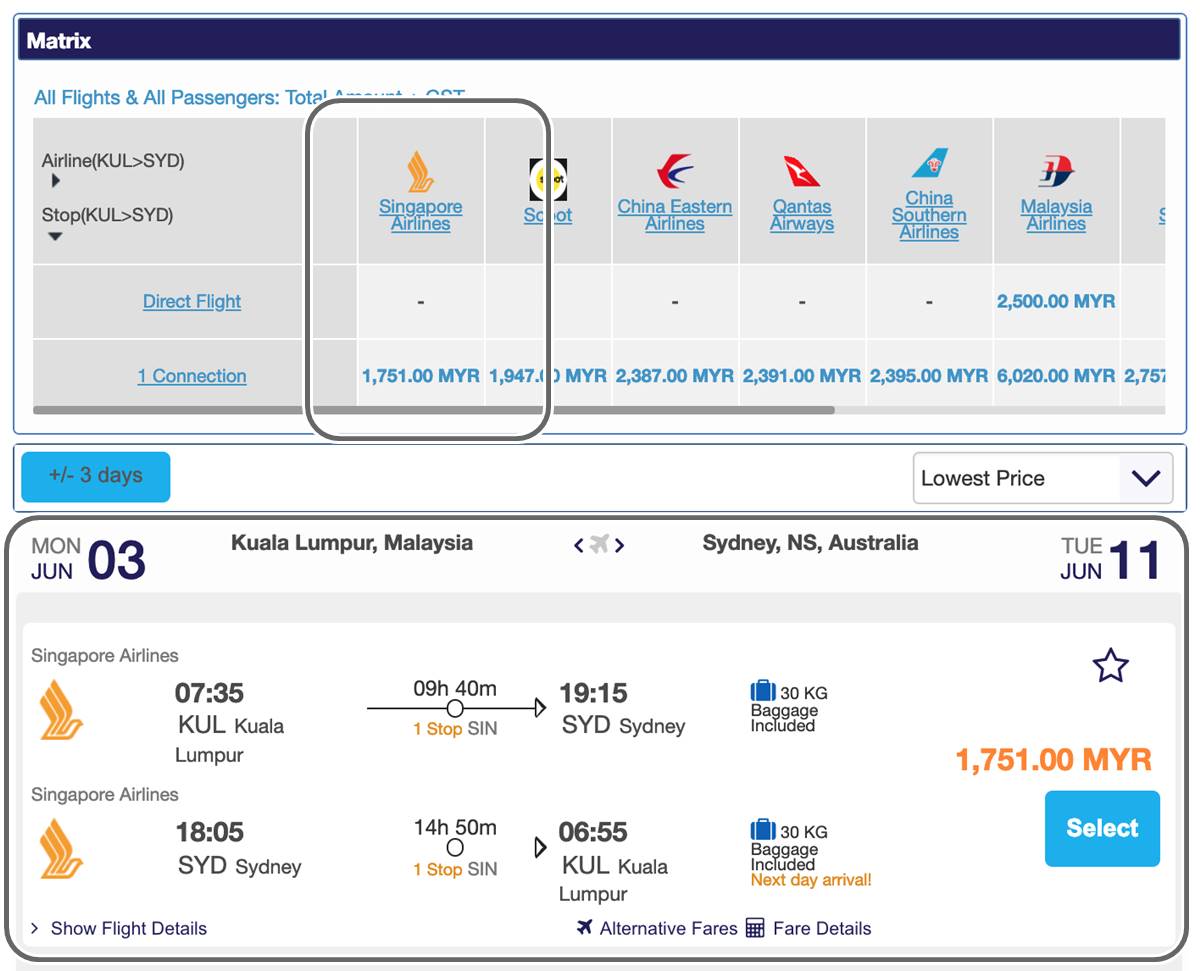Open the Malaysia Airlines link
Screen dimensions: 1200x971
pos(1056,215)
